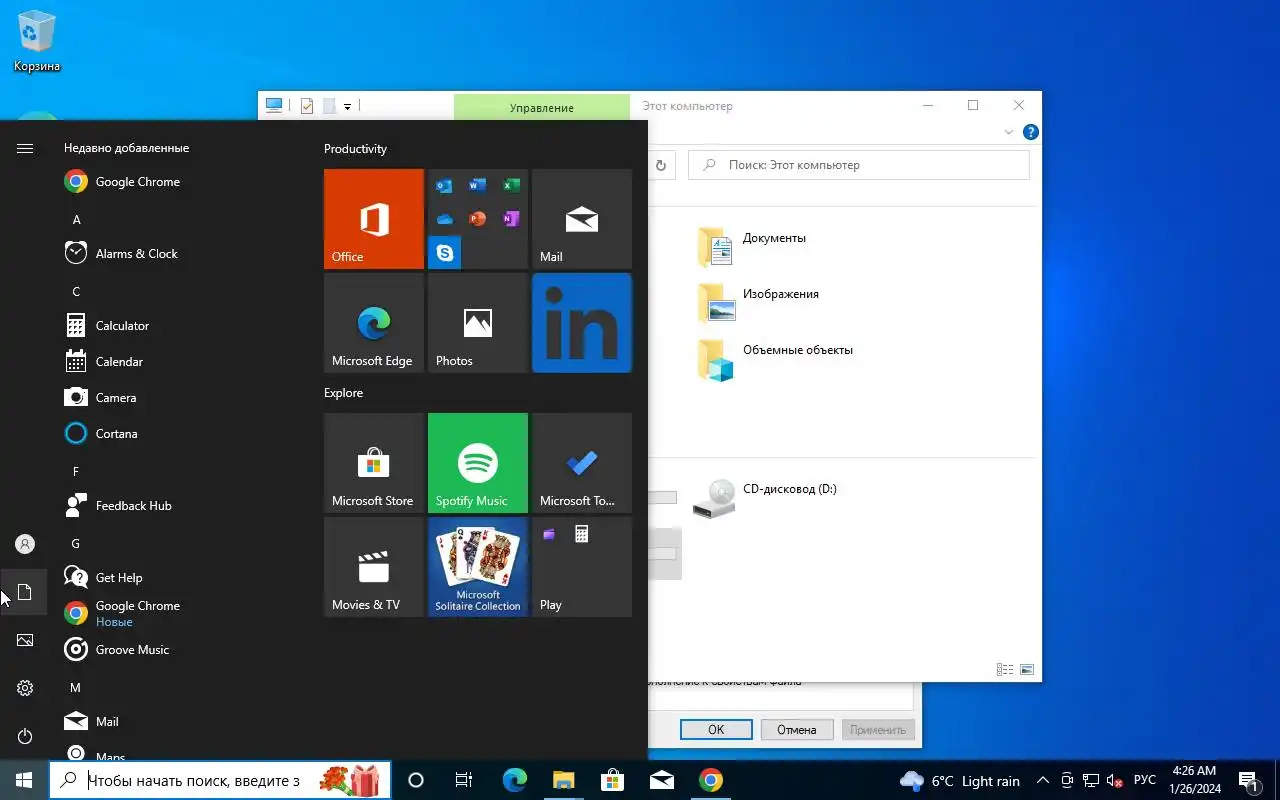Switch Explorer to large icons view
Screen dimensions: 1280x800
1026,669
